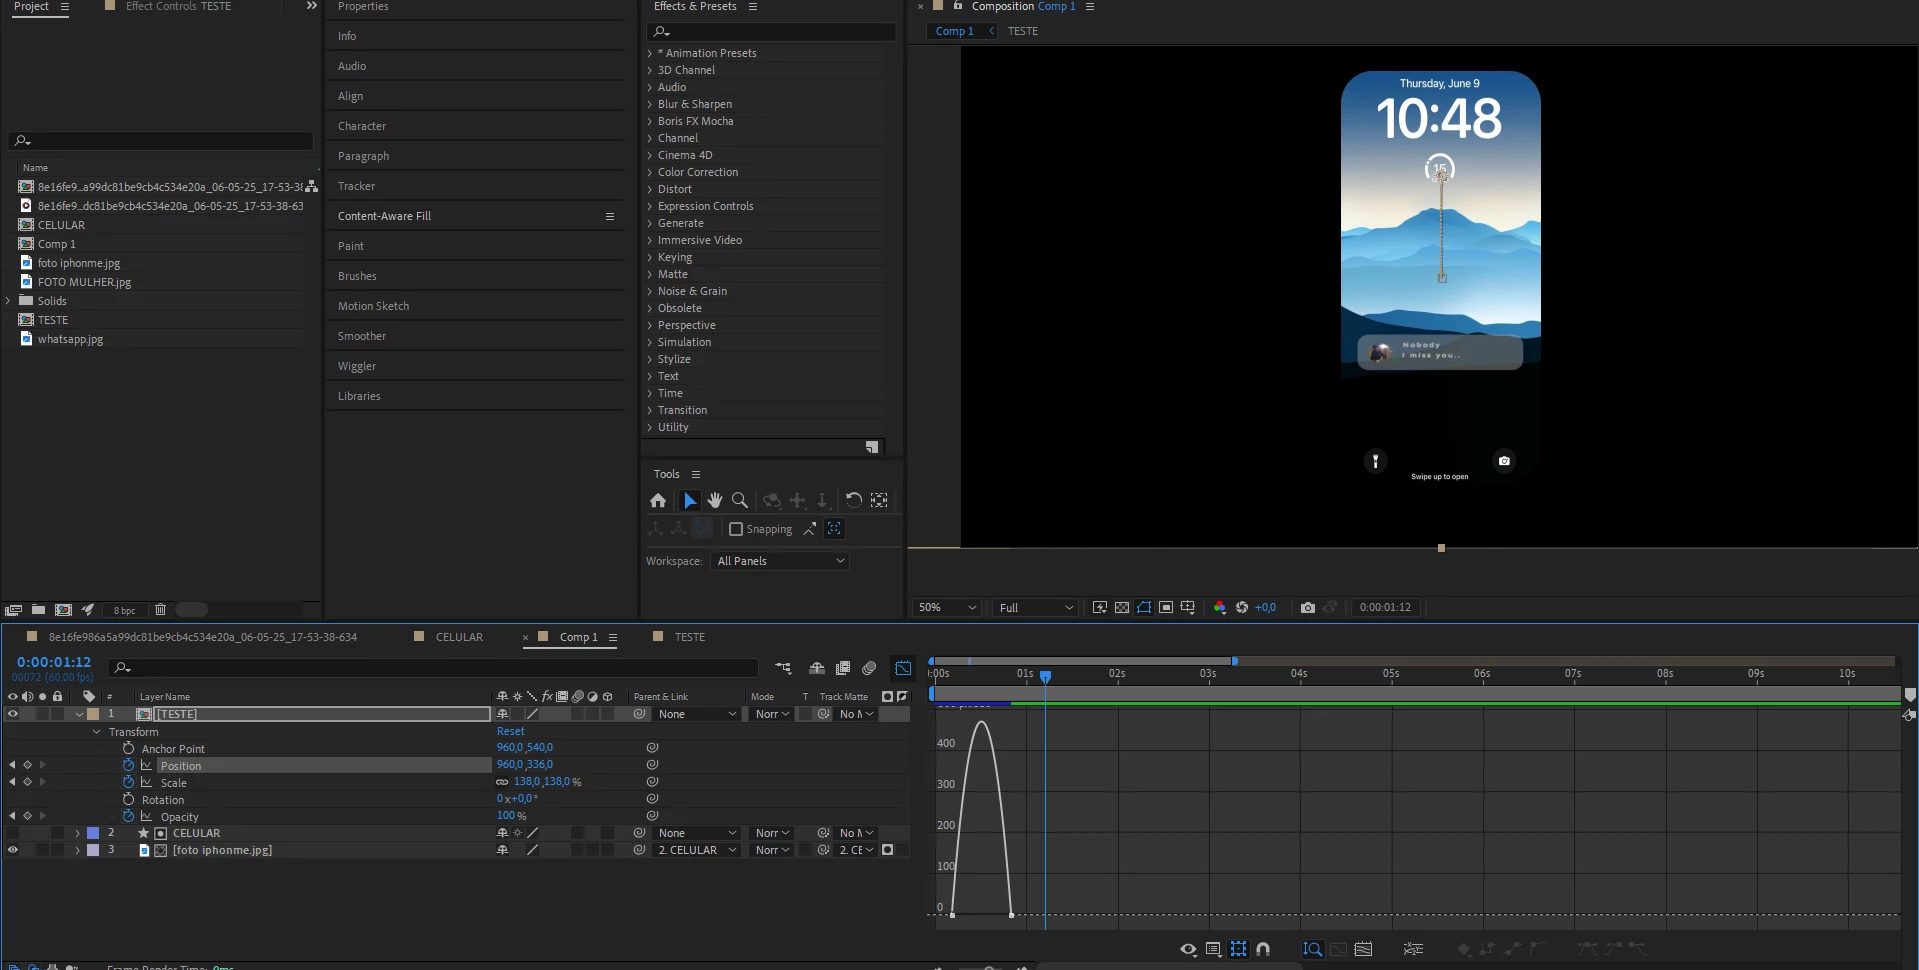The width and height of the screenshot is (1919, 970).
Task: Expand the Color Correction effects category
Action: tap(650, 172)
